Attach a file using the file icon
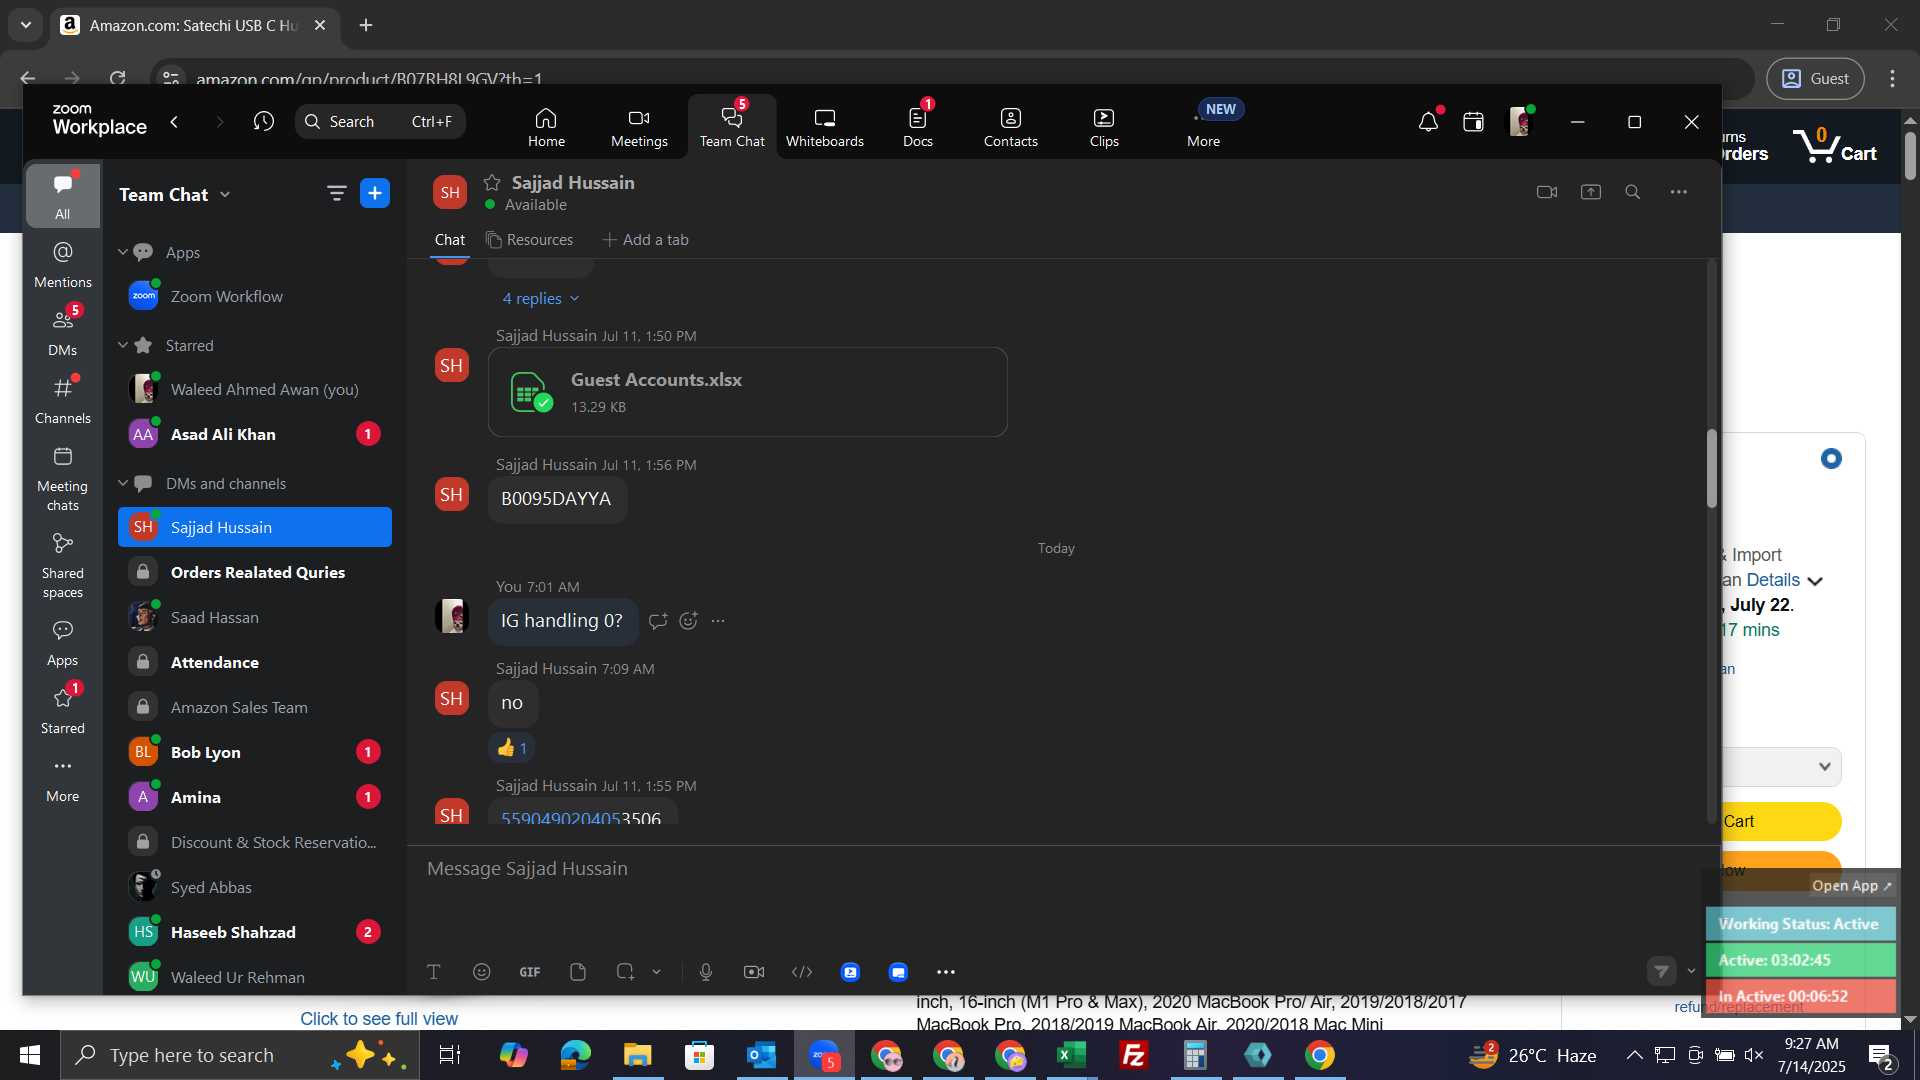 point(578,972)
